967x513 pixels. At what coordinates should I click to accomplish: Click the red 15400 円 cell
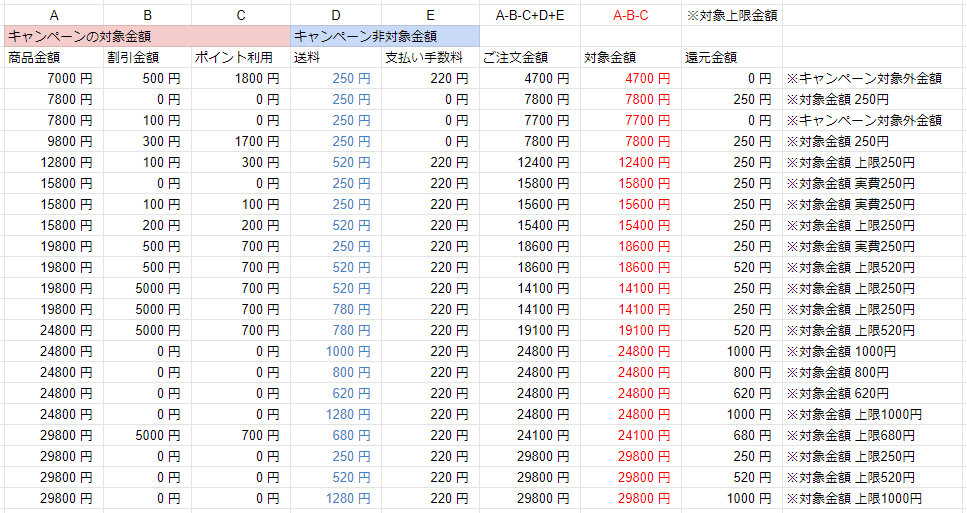[630, 225]
